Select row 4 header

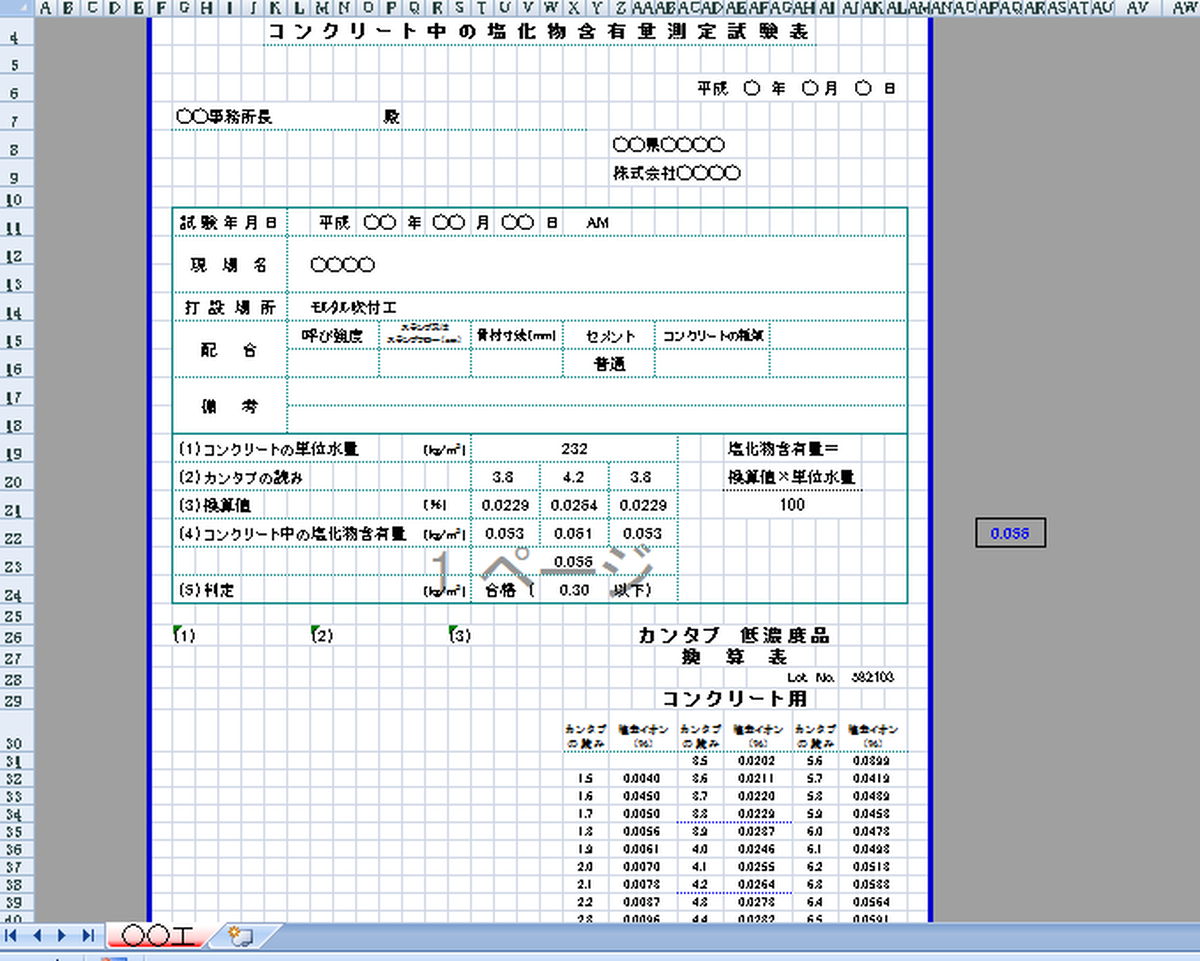16,39
